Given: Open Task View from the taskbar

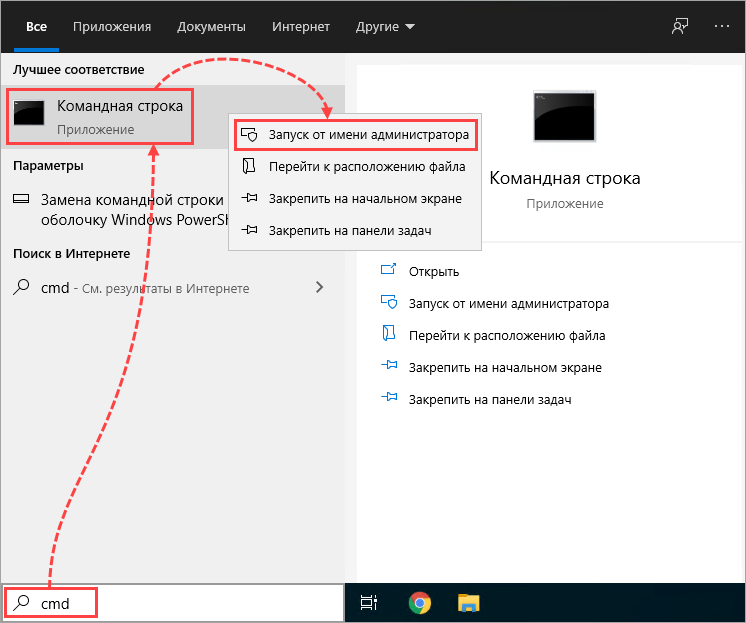Looking at the screenshot, I should (369, 603).
